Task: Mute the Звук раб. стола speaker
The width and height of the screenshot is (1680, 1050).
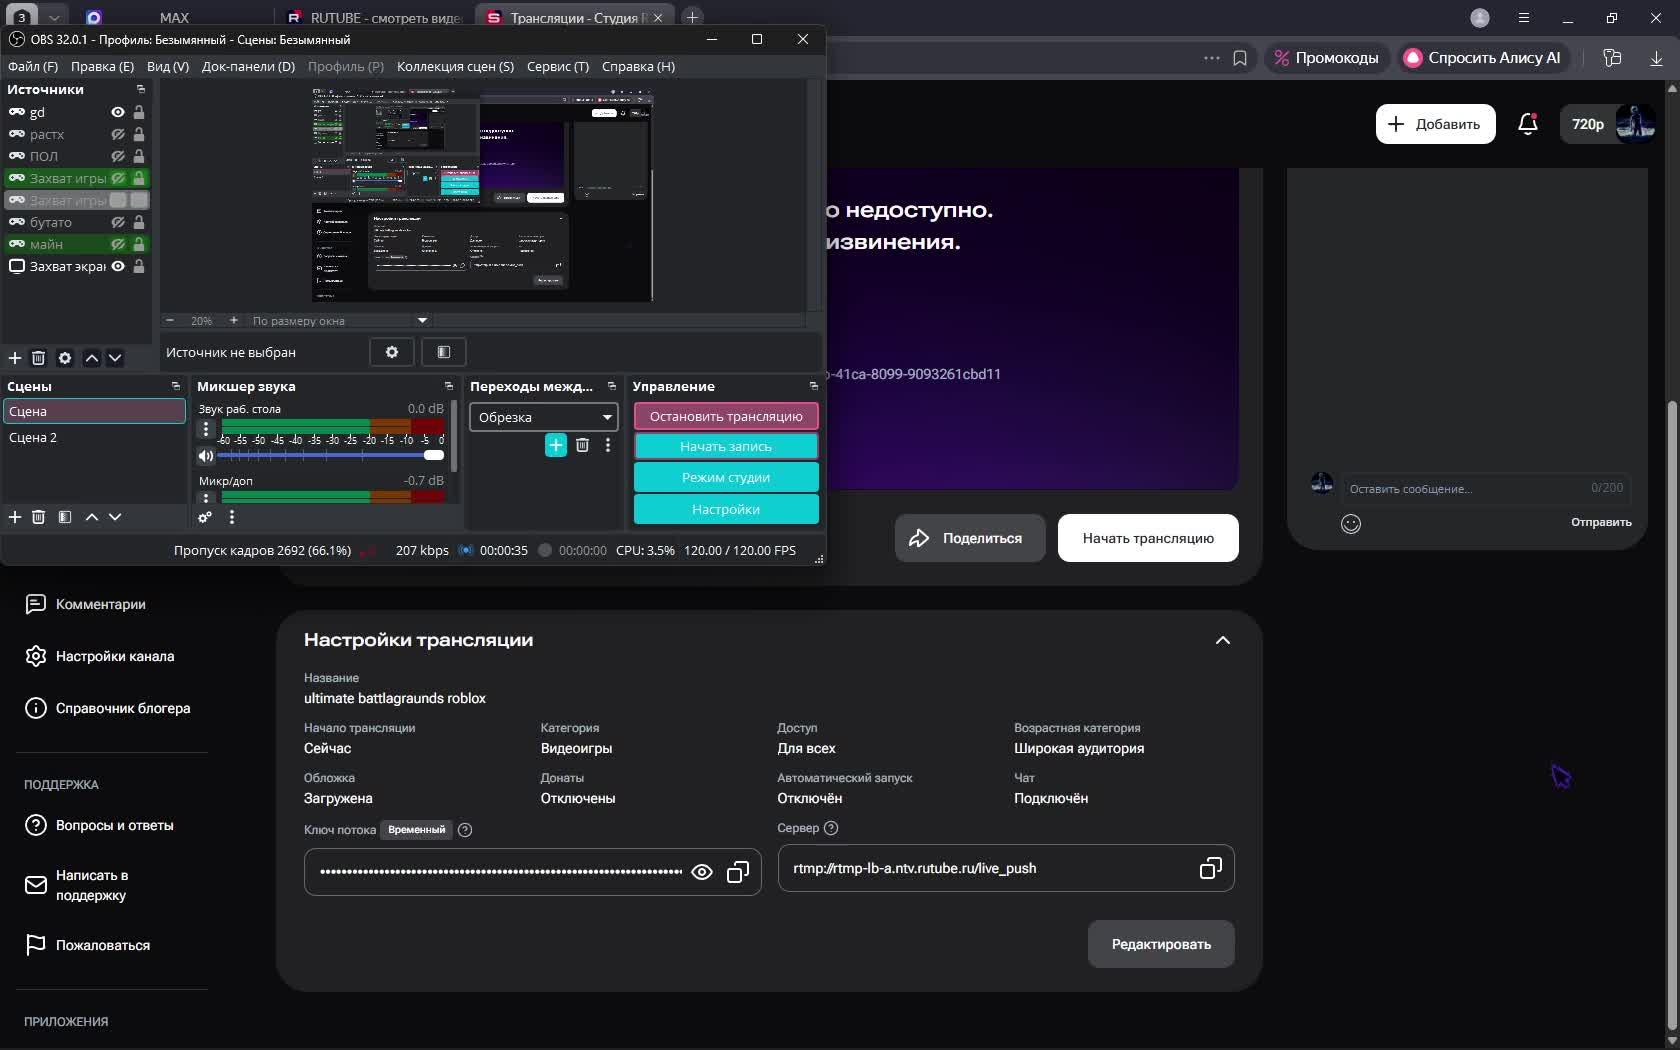Action: tap(206, 456)
